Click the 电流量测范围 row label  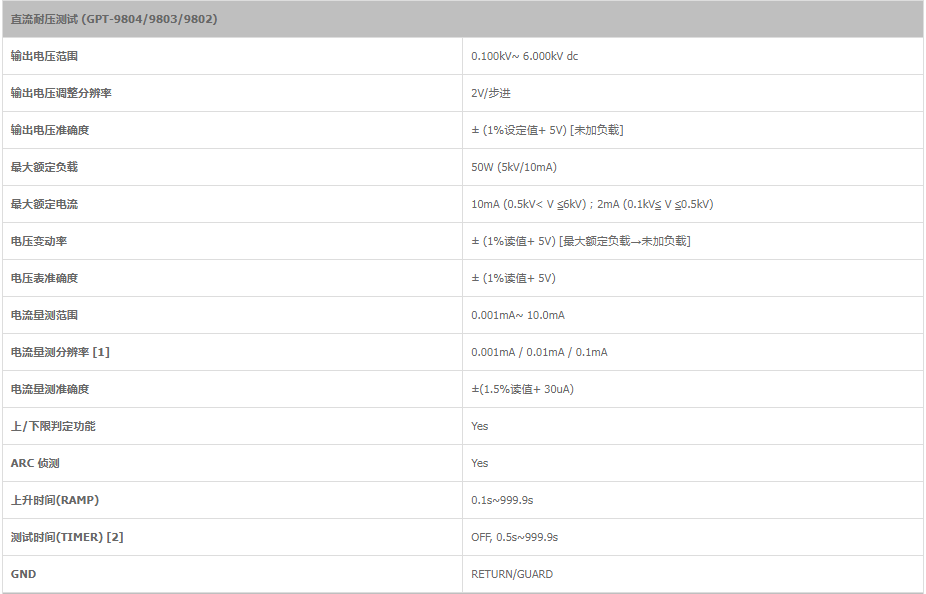[x=44, y=315]
